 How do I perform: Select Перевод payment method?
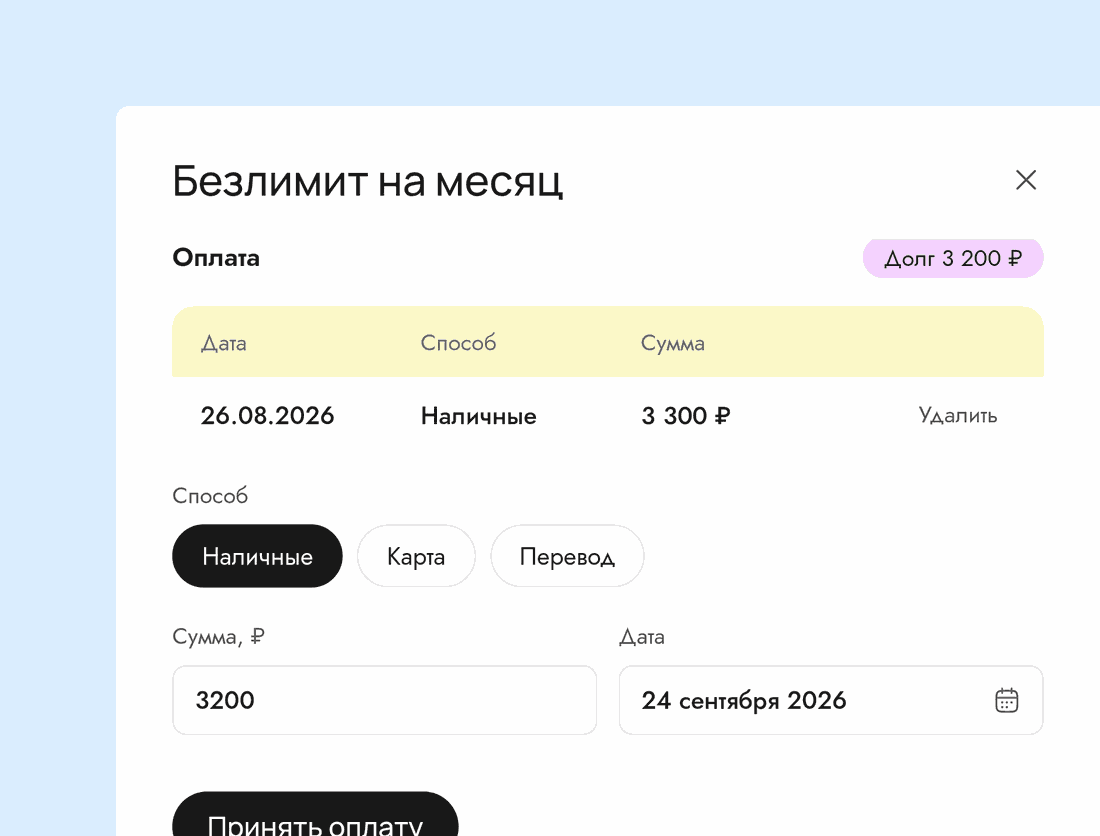pos(567,556)
